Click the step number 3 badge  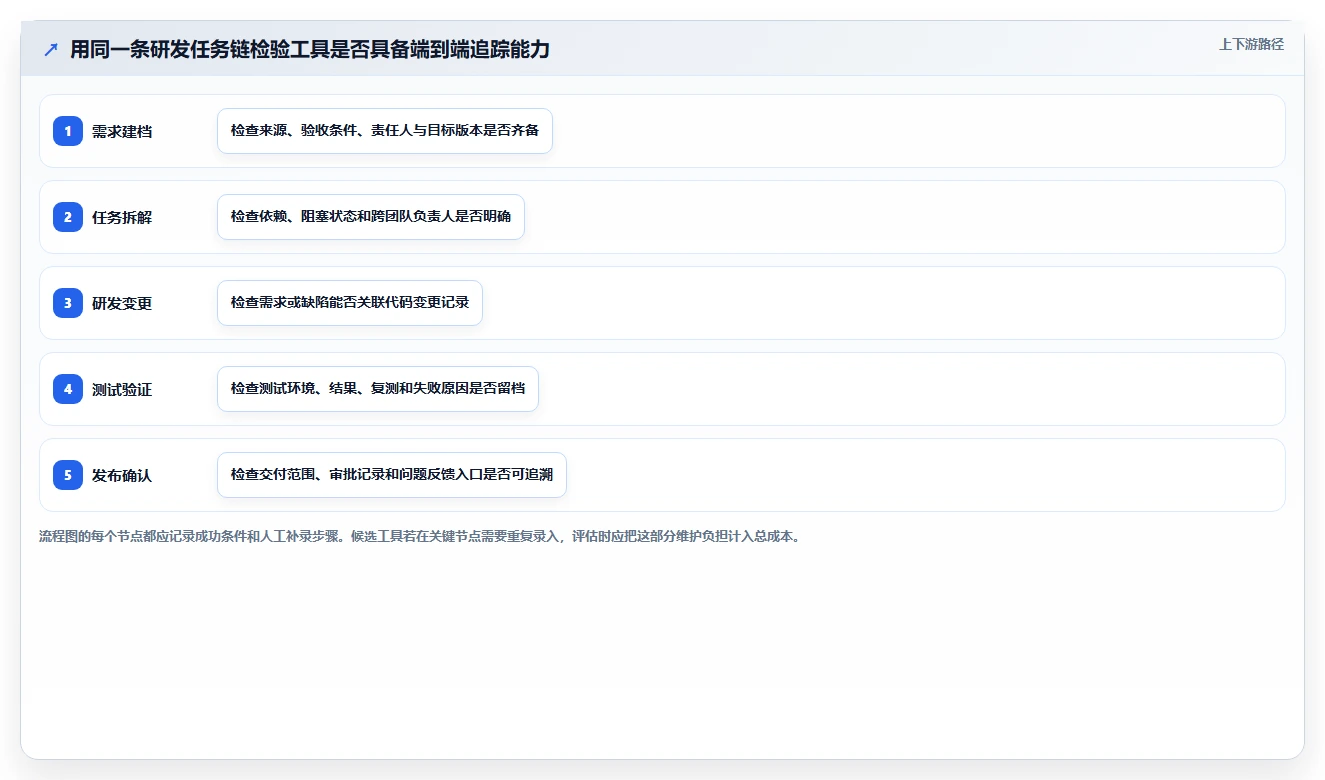pyautogui.click(x=68, y=303)
